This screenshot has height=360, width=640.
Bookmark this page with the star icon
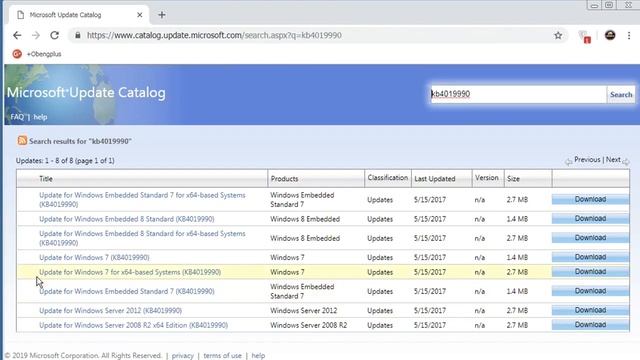point(558,36)
